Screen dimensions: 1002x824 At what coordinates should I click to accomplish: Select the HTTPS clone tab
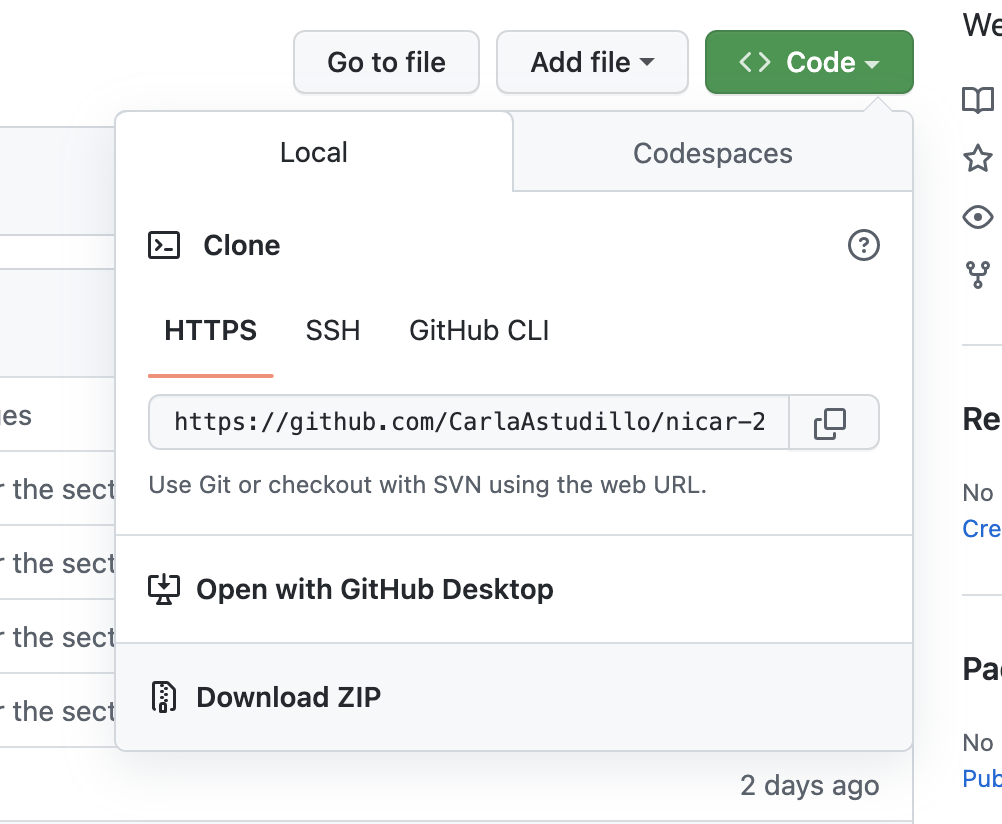click(210, 330)
